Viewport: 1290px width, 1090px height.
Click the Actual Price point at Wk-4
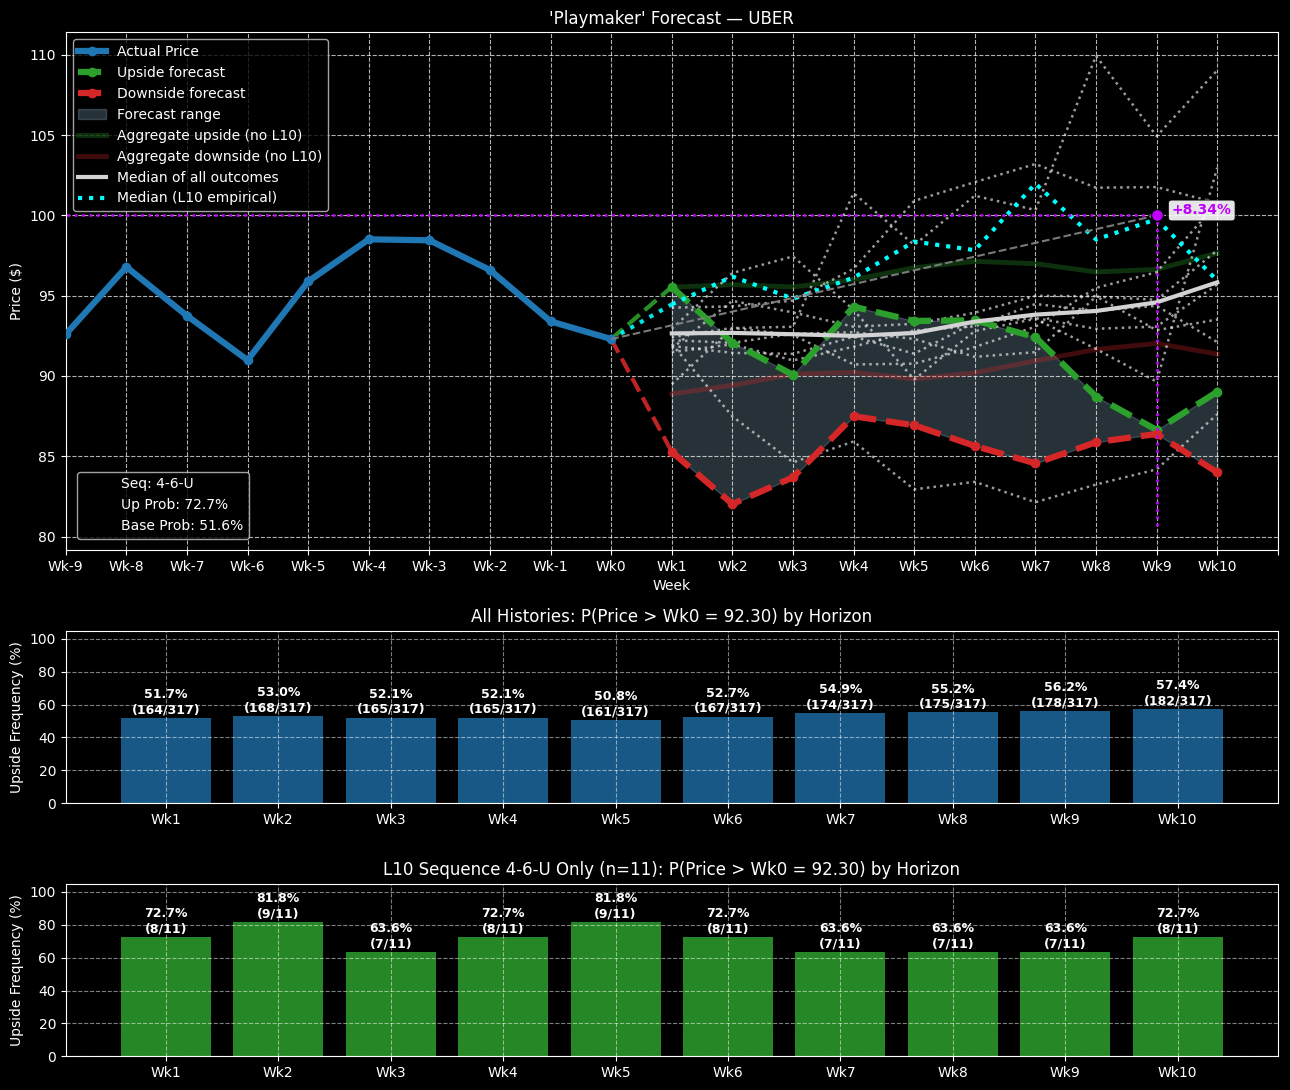tap(369, 239)
